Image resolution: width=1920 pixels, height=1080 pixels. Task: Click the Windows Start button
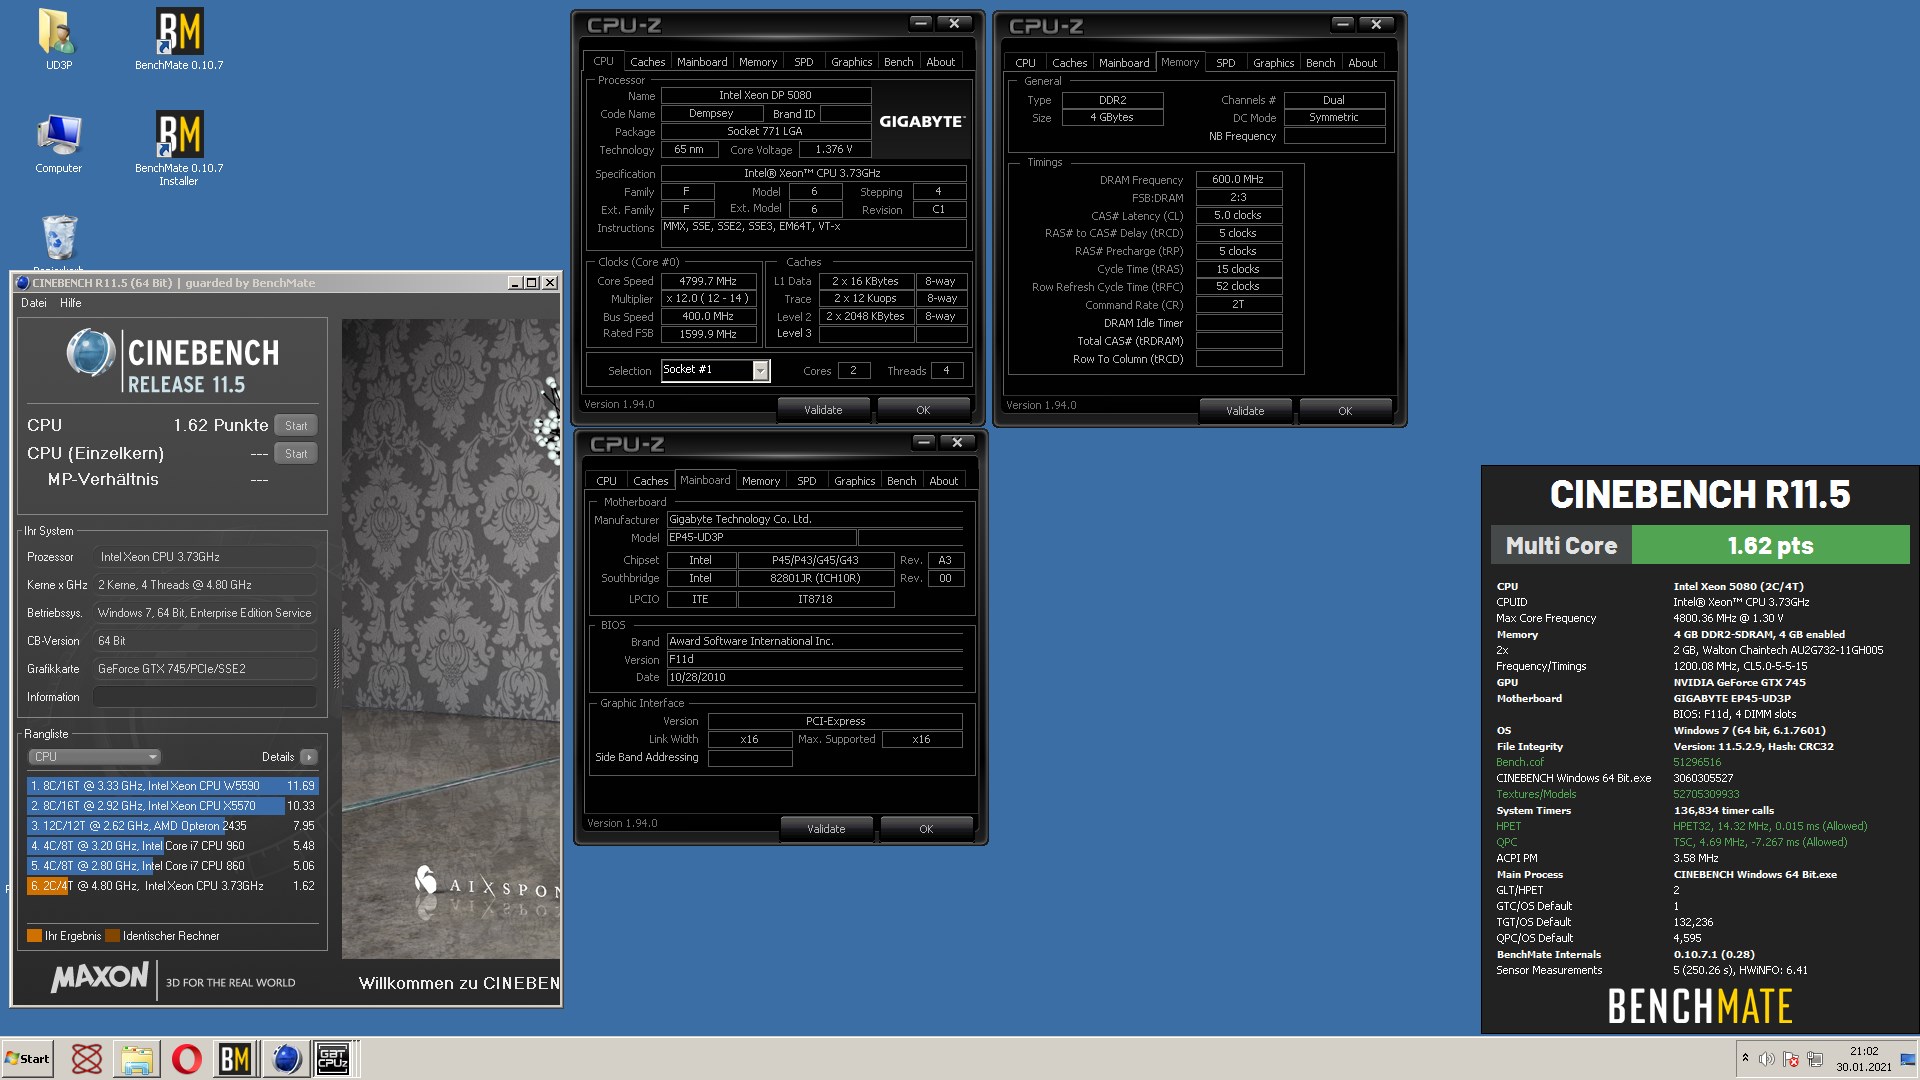[x=27, y=1058]
